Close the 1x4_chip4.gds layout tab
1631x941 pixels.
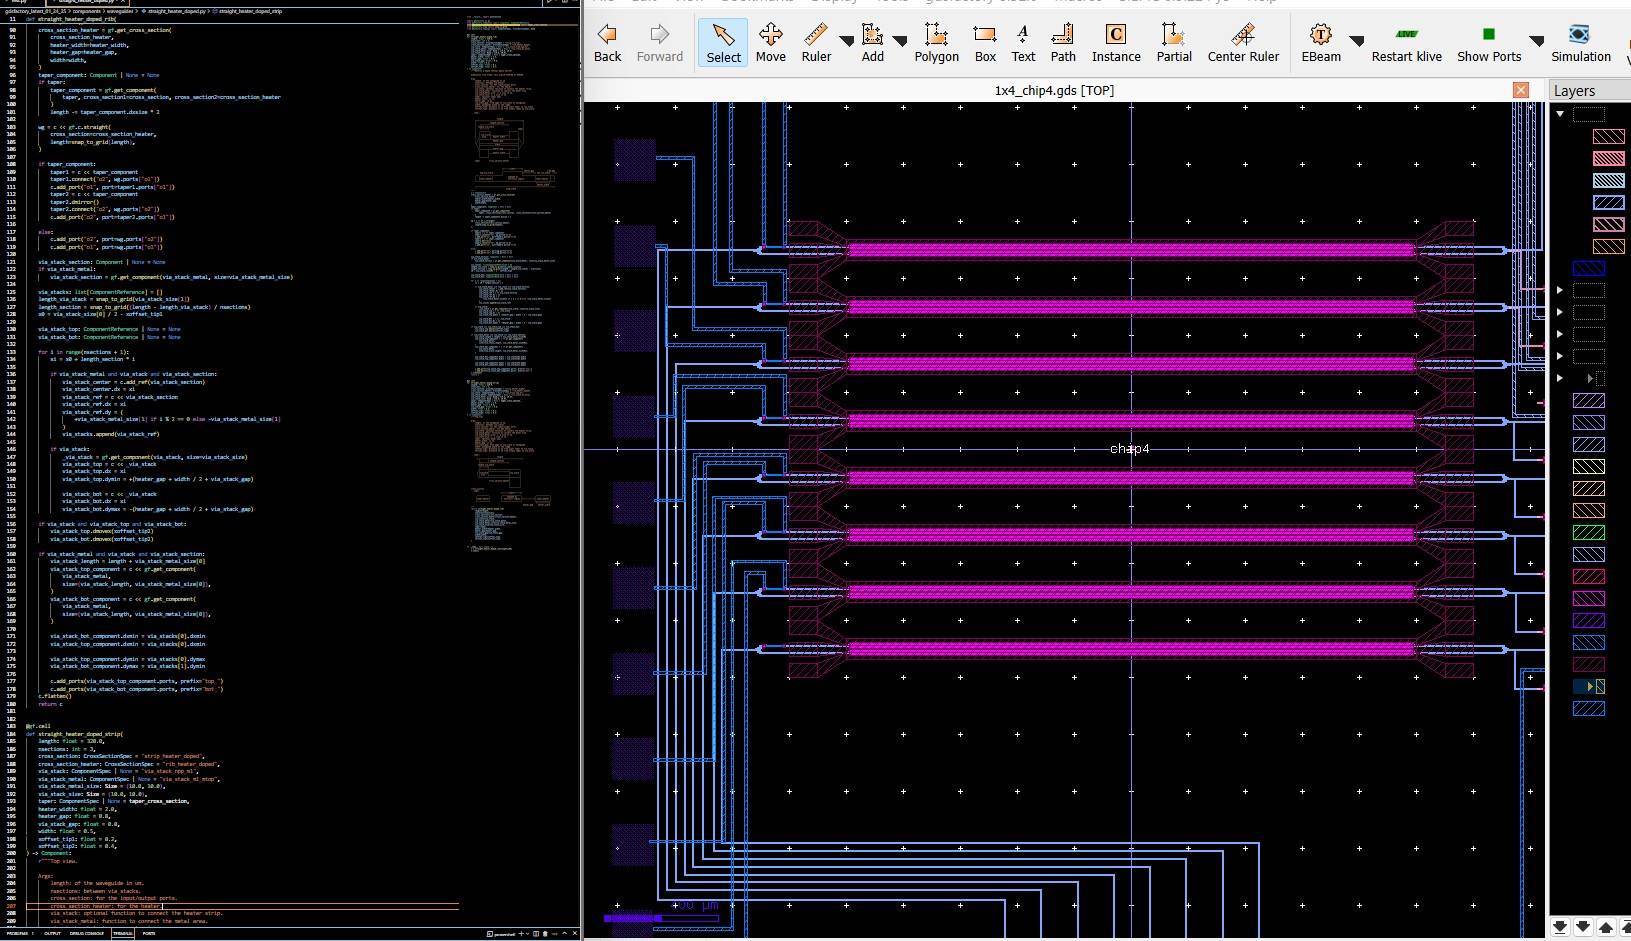click(x=1521, y=90)
